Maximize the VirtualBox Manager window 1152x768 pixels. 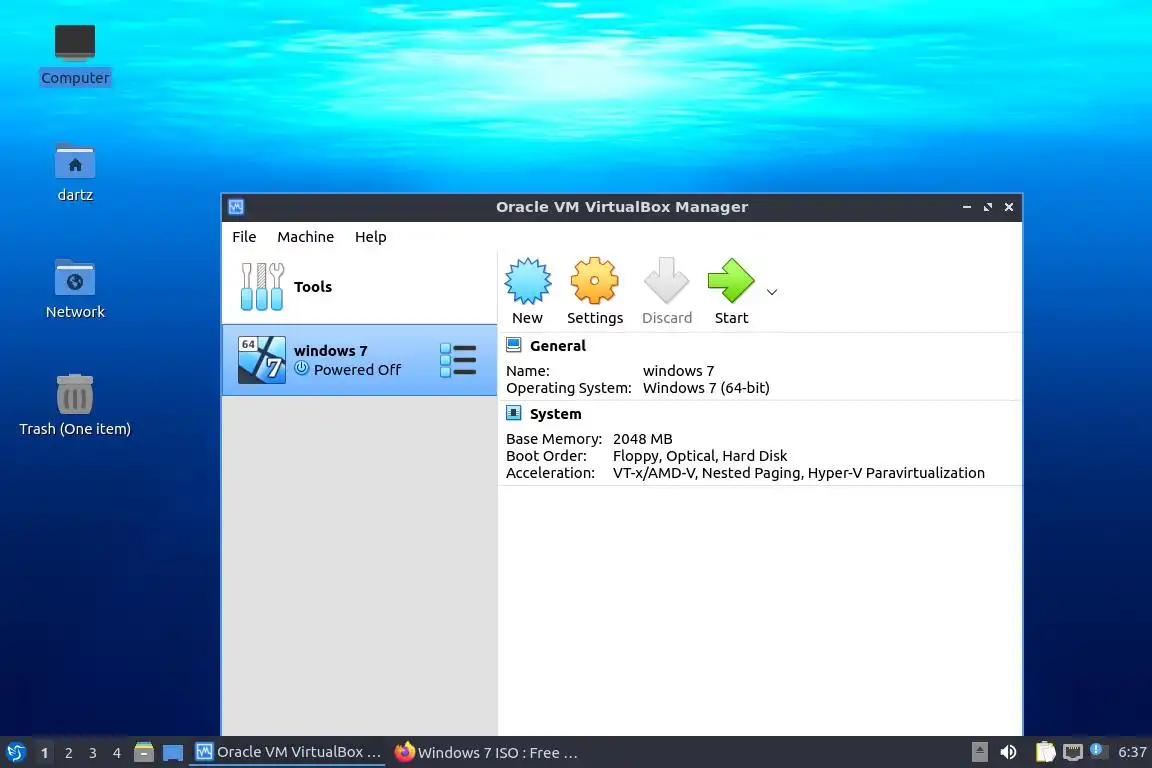click(987, 207)
